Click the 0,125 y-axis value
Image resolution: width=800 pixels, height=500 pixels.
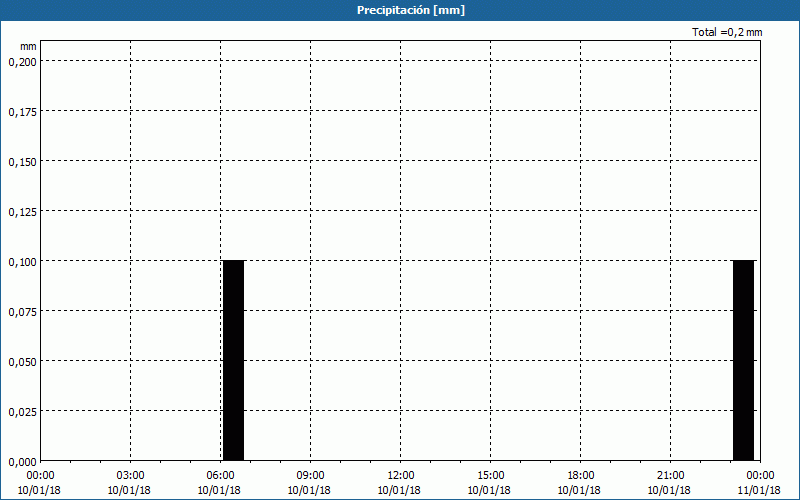(22, 211)
